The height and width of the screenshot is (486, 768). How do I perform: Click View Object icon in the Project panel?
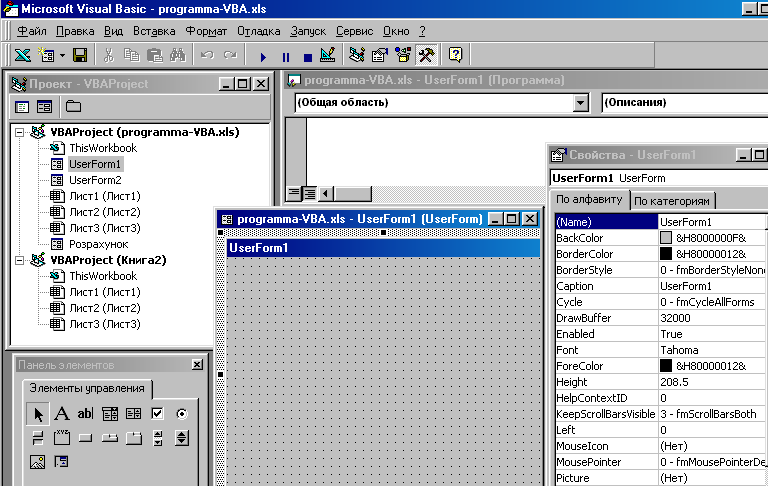coord(45,106)
